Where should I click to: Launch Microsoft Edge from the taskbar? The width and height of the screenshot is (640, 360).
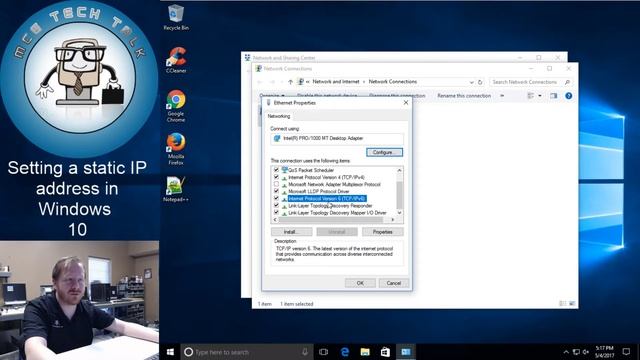point(344,352)
